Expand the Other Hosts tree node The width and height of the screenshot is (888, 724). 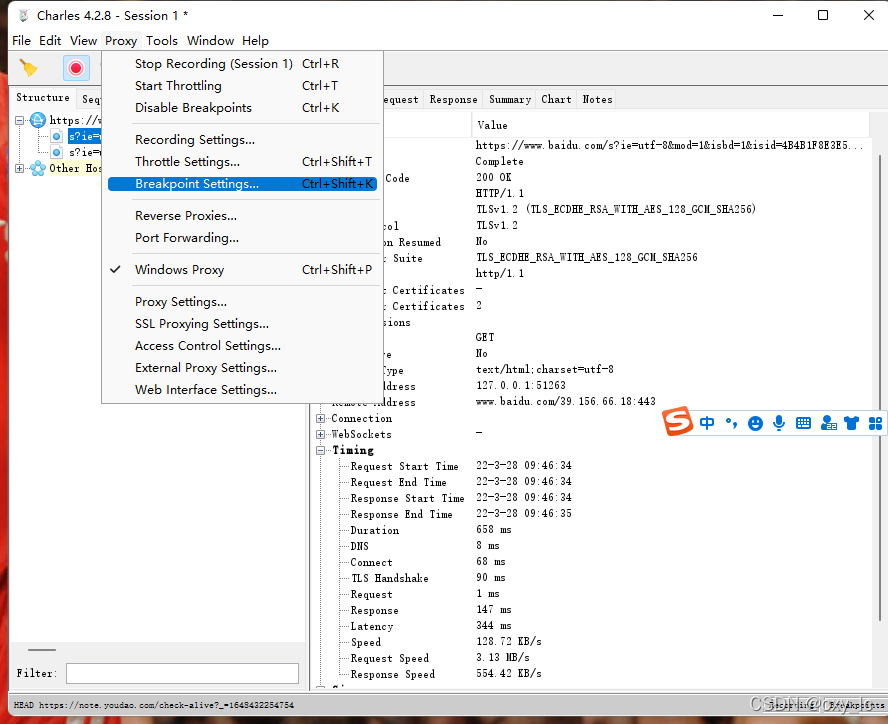pyautogui.click(x=19, y=168)
